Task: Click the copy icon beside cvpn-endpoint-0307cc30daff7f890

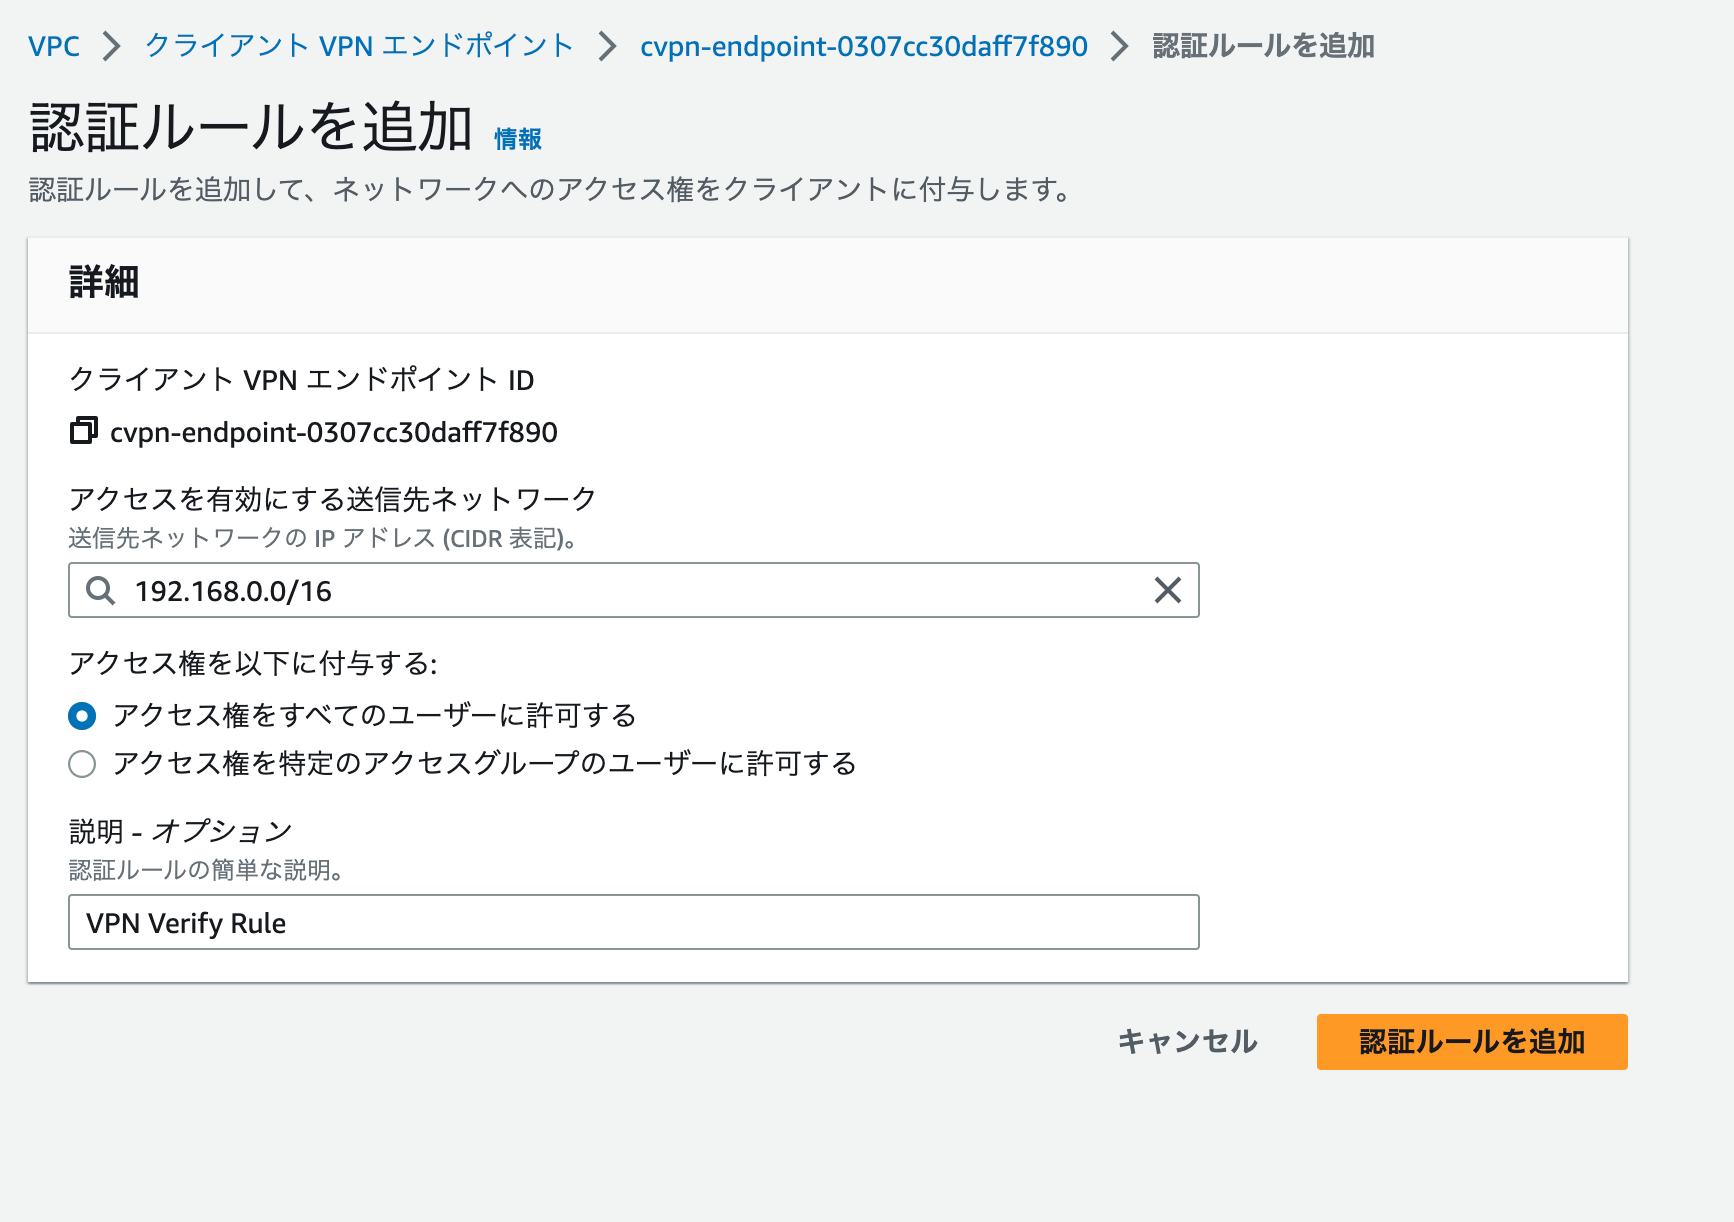Action: point(80,432)
